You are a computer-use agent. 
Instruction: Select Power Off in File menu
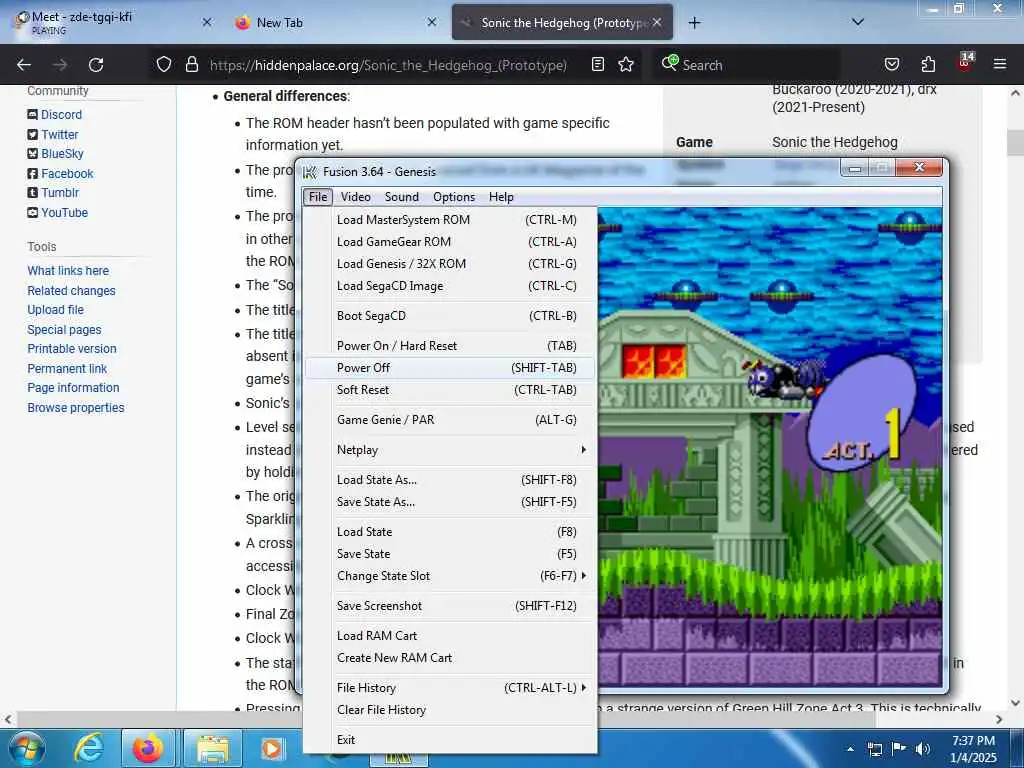click(x=450, y=368)
